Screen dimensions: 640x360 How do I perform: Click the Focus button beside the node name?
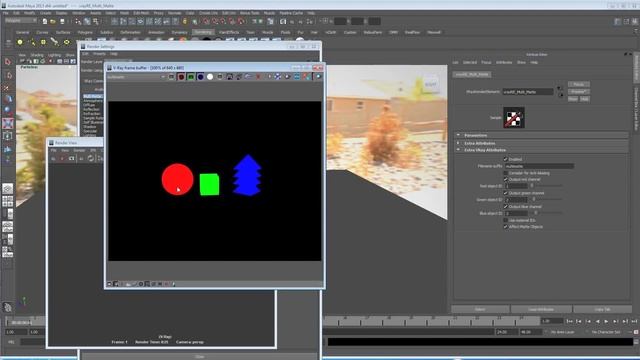tap(578, 84)
